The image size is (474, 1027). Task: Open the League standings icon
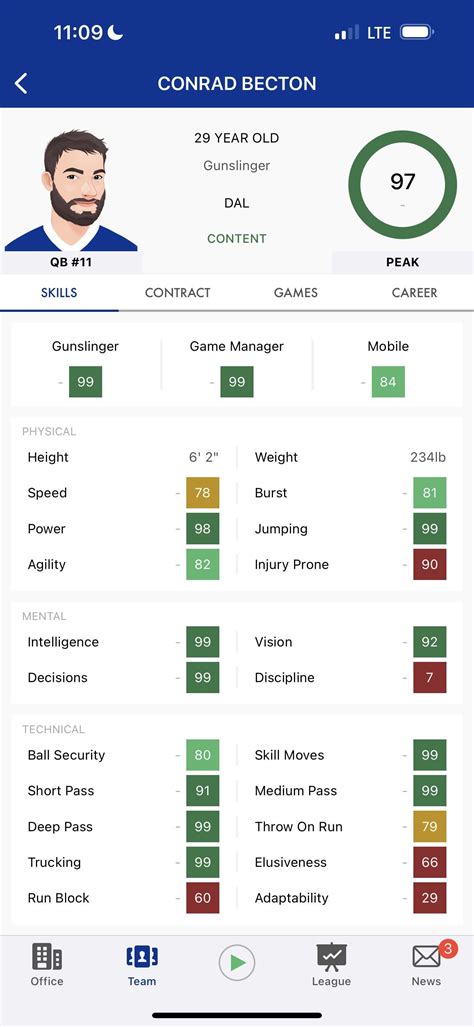click(x=331, y=965)
